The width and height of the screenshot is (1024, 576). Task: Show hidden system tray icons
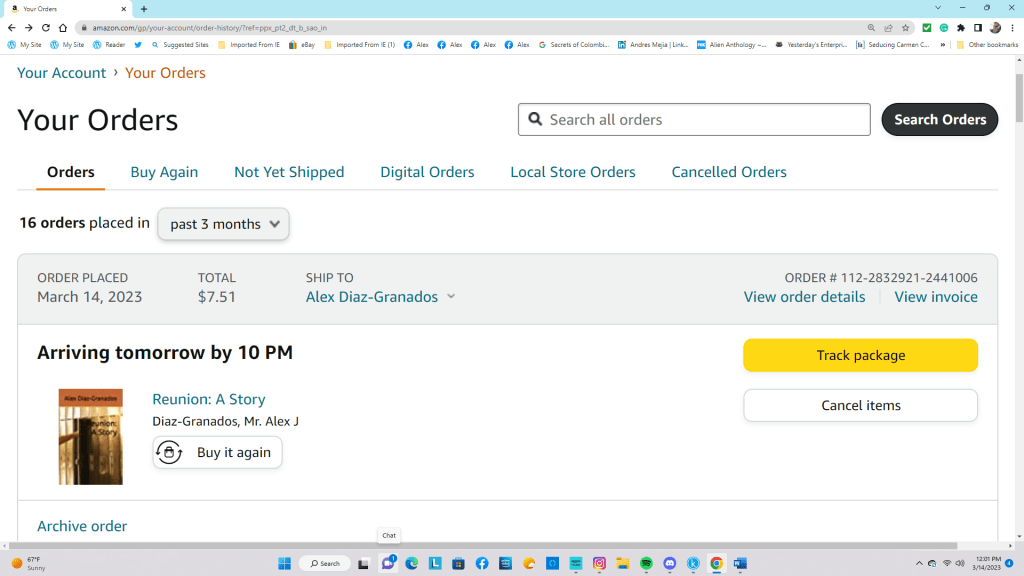pyautogui.click(x=918, y=563)
